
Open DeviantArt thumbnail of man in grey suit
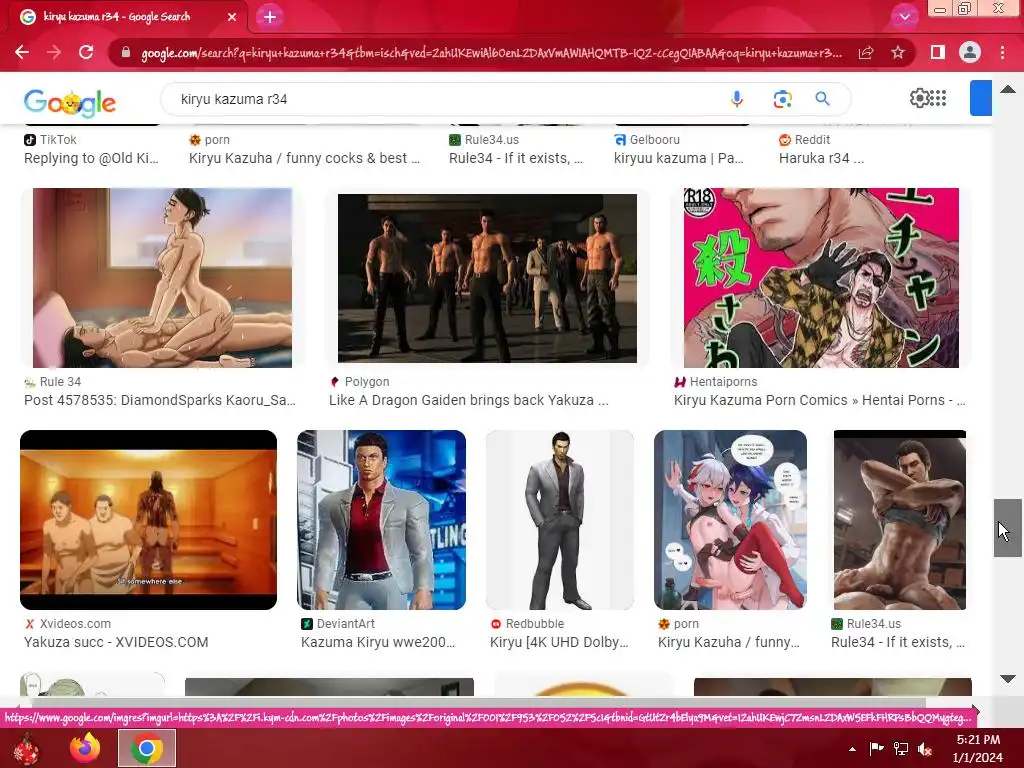381,520
